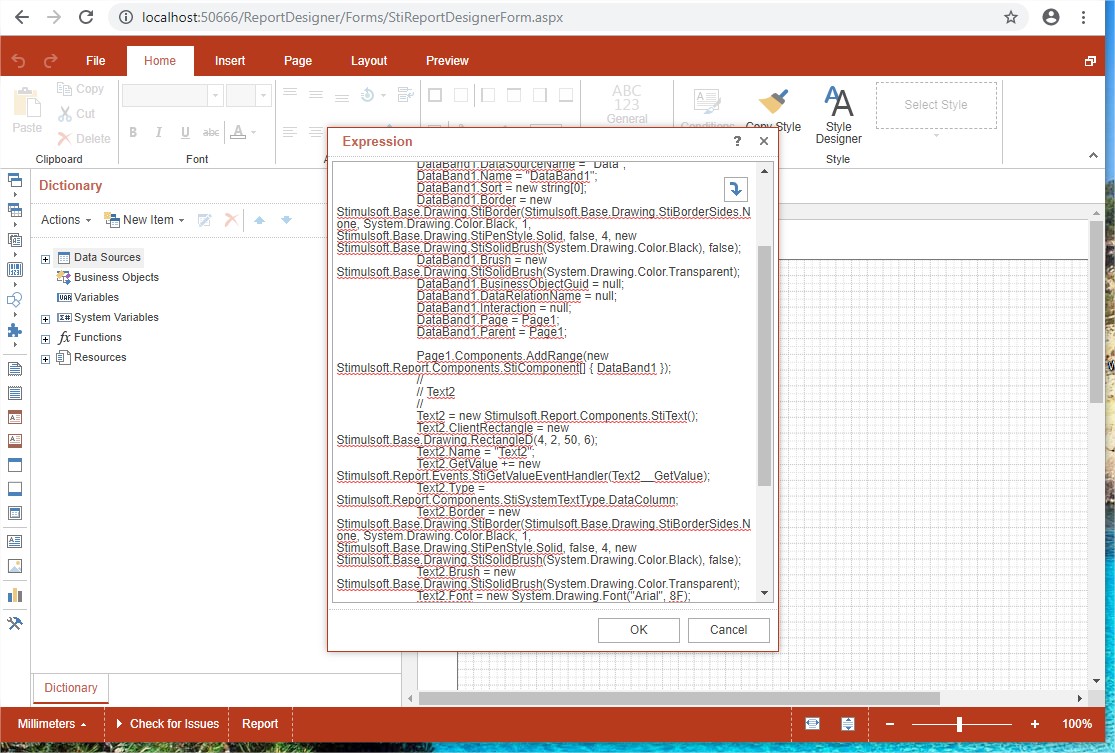Click the move down arrow in Dictionary toolbar

(287, 220)
